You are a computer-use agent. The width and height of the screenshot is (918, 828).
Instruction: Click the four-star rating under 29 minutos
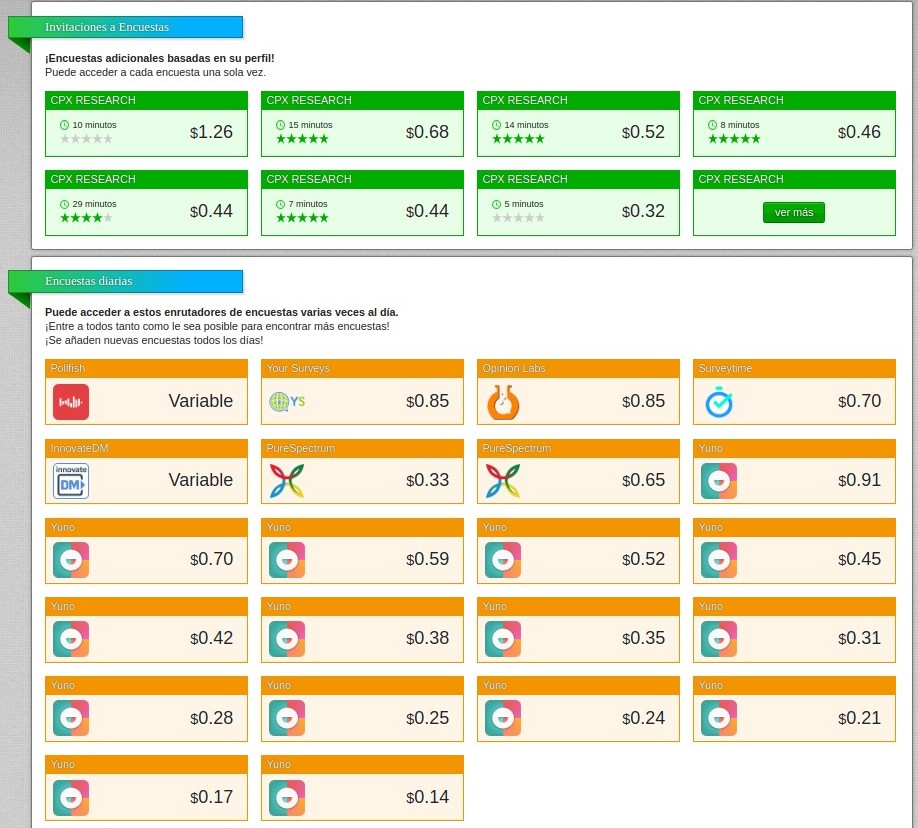[x=86, y=218]
